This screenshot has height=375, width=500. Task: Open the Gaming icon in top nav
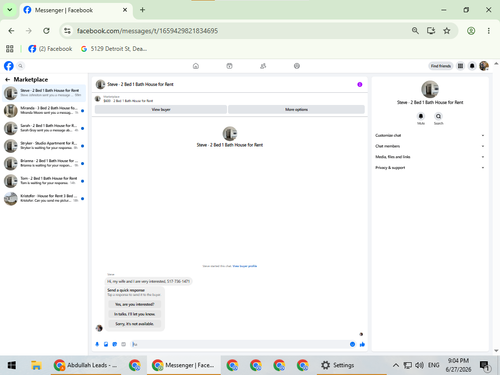point(297,66)
